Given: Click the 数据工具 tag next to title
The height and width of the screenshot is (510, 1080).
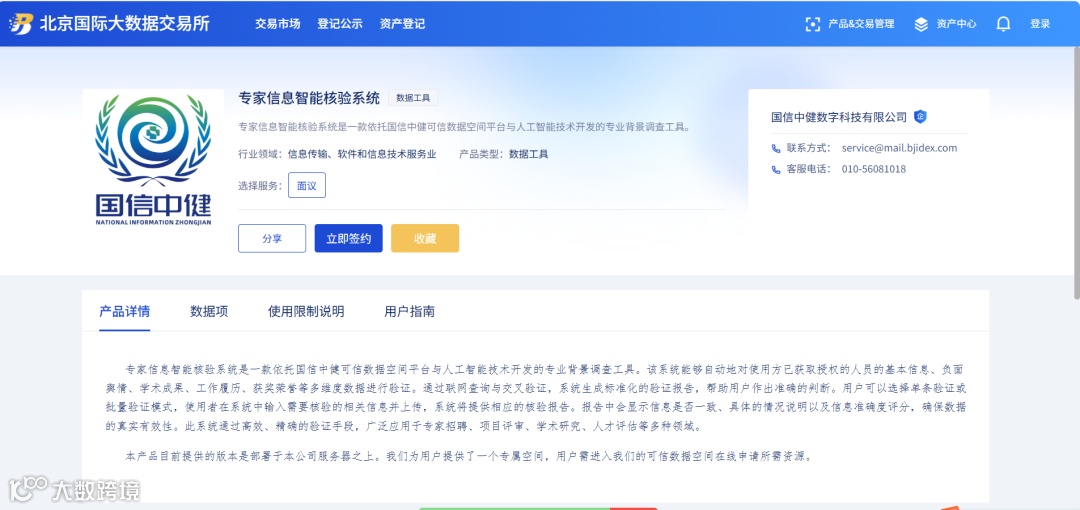Looking at the screenshot, I should click(x=413, y=98).
